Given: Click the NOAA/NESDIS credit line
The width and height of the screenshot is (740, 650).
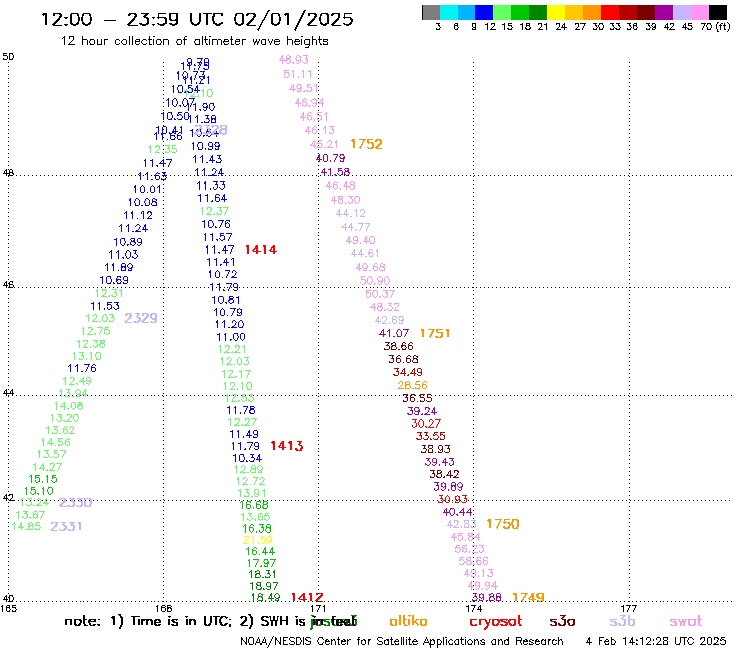Looking at the screenshot, I should coord(402,642).
